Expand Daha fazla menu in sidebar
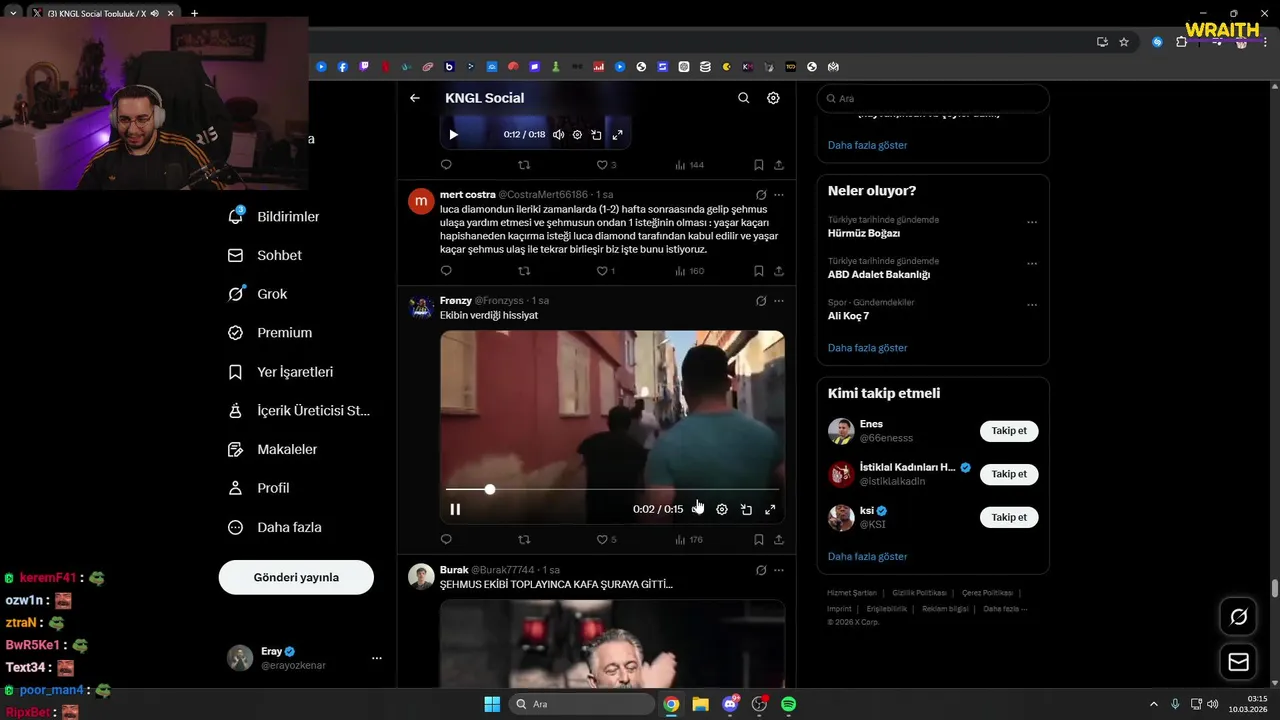1280x720 pixels. coord(275,527)
